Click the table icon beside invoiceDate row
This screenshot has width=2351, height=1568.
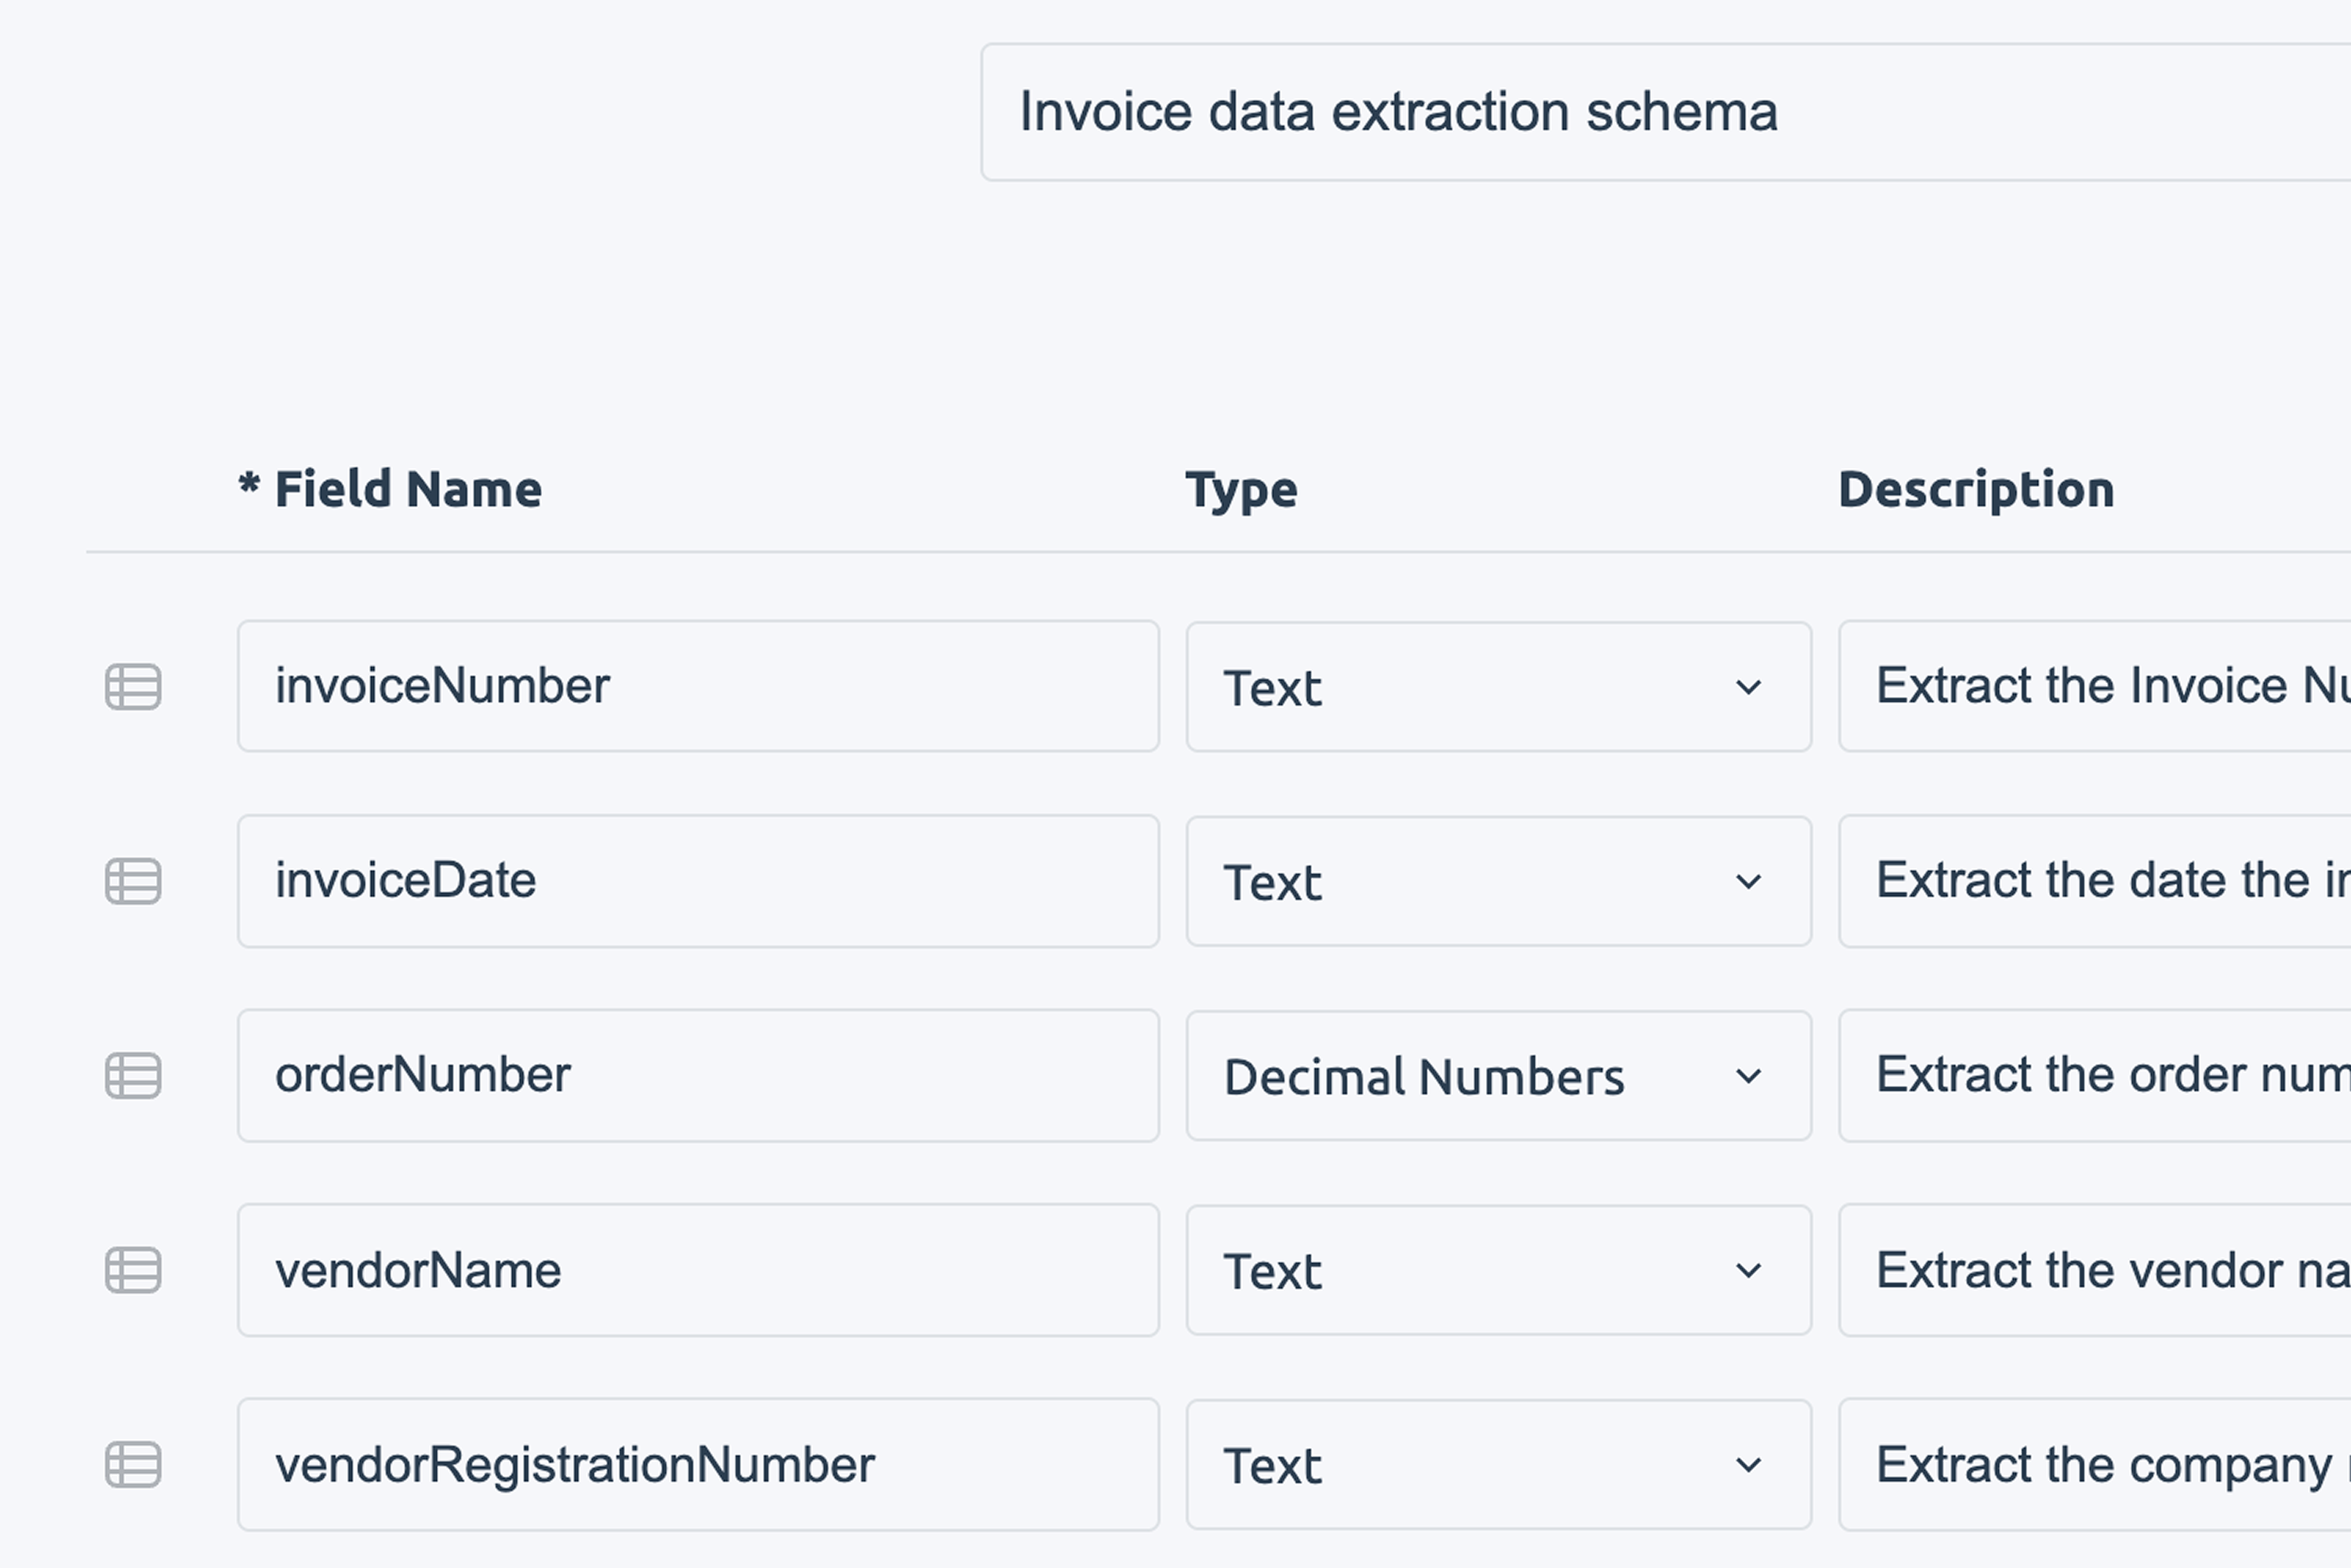[133, 881]
